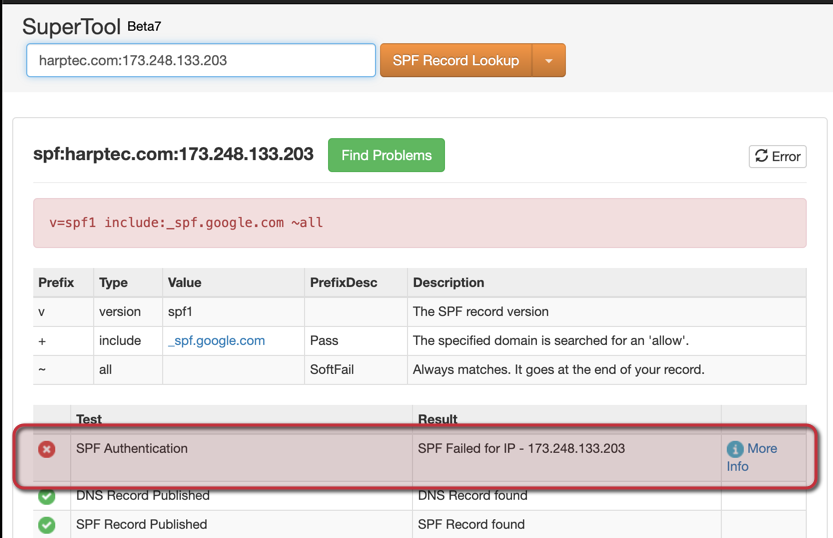
Task: Click the SuperTool heading
Action: point(72,25)
